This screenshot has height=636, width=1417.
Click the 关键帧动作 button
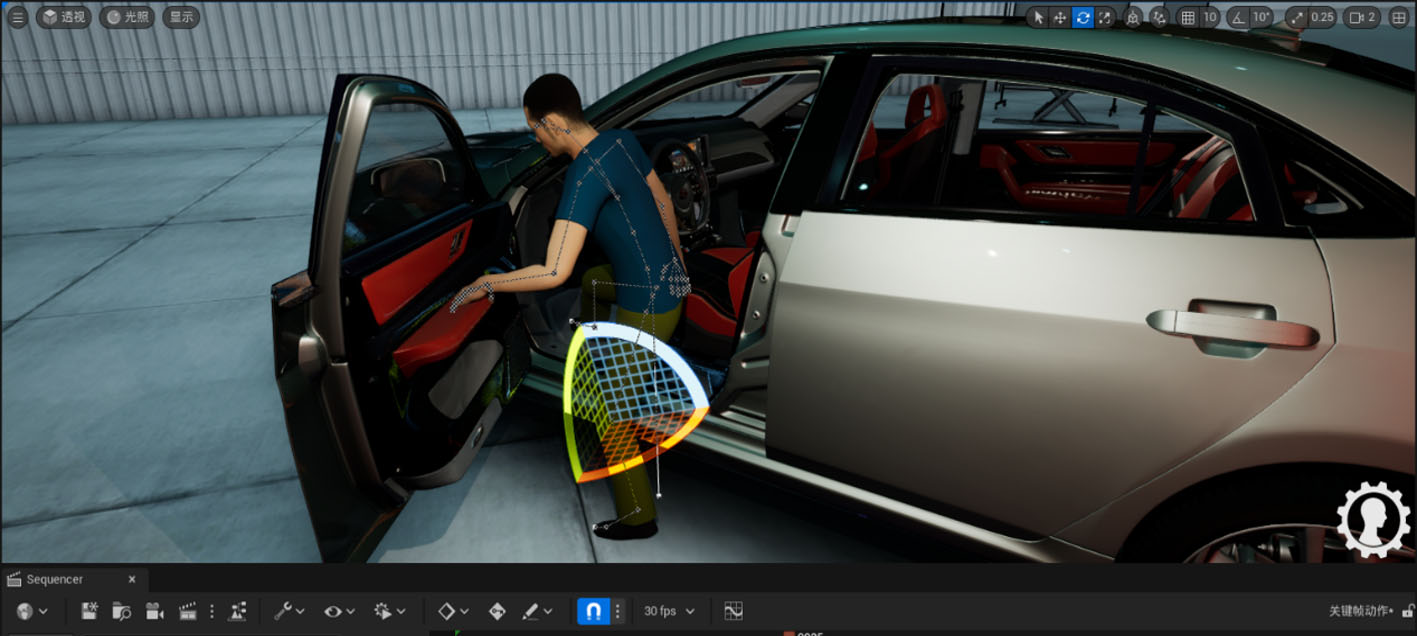(1361, 611)
